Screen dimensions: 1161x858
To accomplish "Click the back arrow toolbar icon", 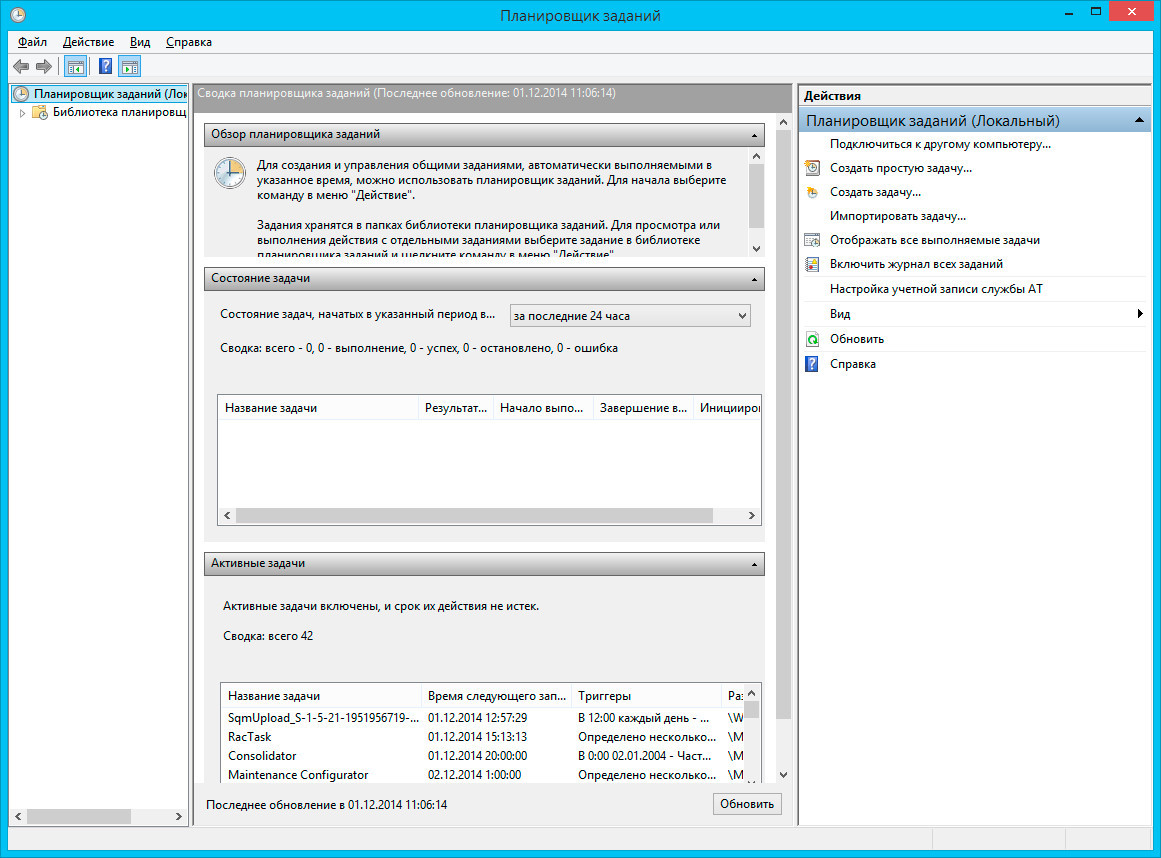I will pos(21,67).
